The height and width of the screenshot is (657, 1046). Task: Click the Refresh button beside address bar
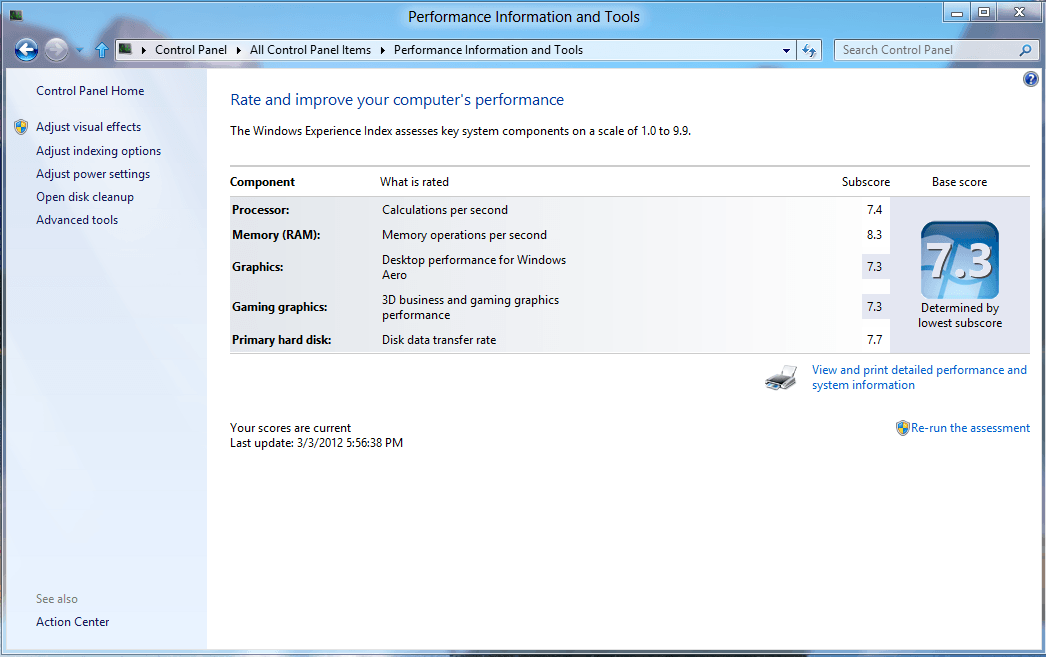(810, 50)
